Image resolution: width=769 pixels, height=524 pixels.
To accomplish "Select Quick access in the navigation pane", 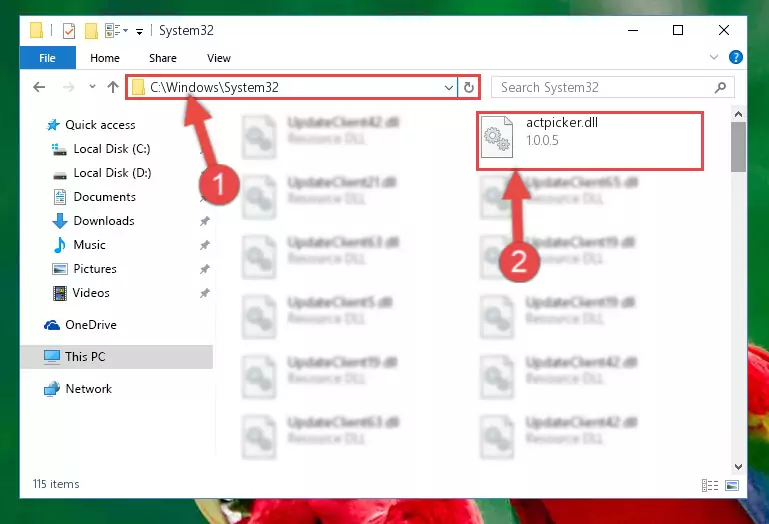I will coord(100,125).
